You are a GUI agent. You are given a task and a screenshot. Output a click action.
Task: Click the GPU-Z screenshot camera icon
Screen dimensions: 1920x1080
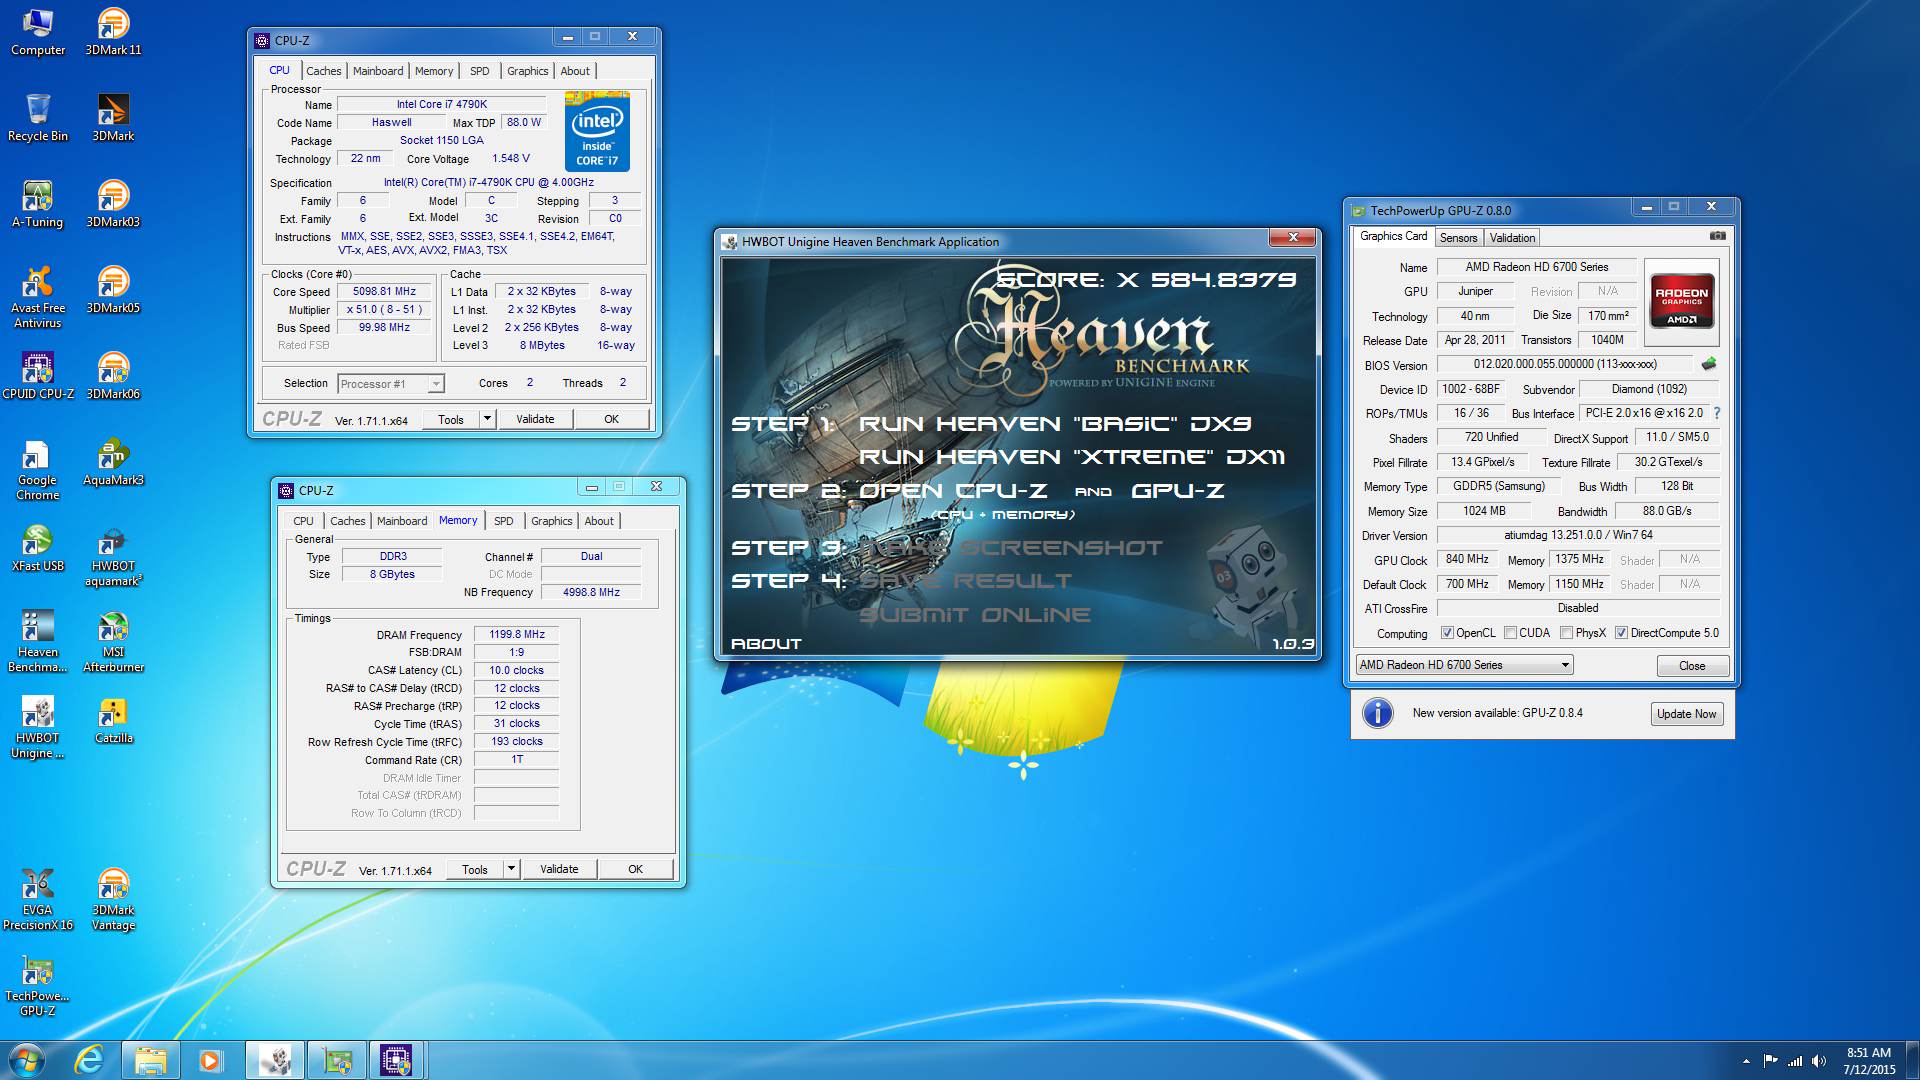[1717, 236]
